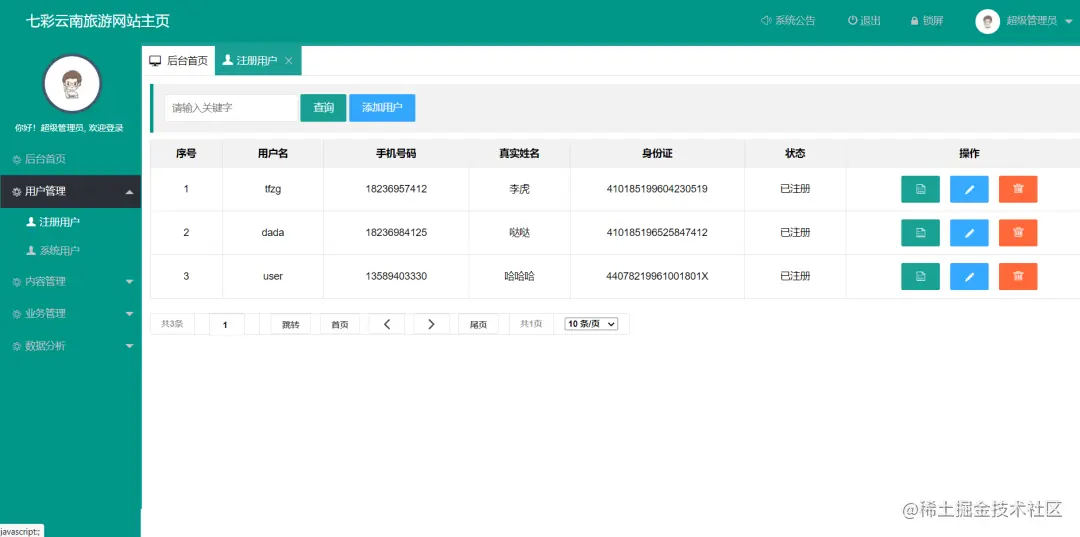Click the username cell dada
The width and height of the screenshot is (1080, 537).
(273, 233)
